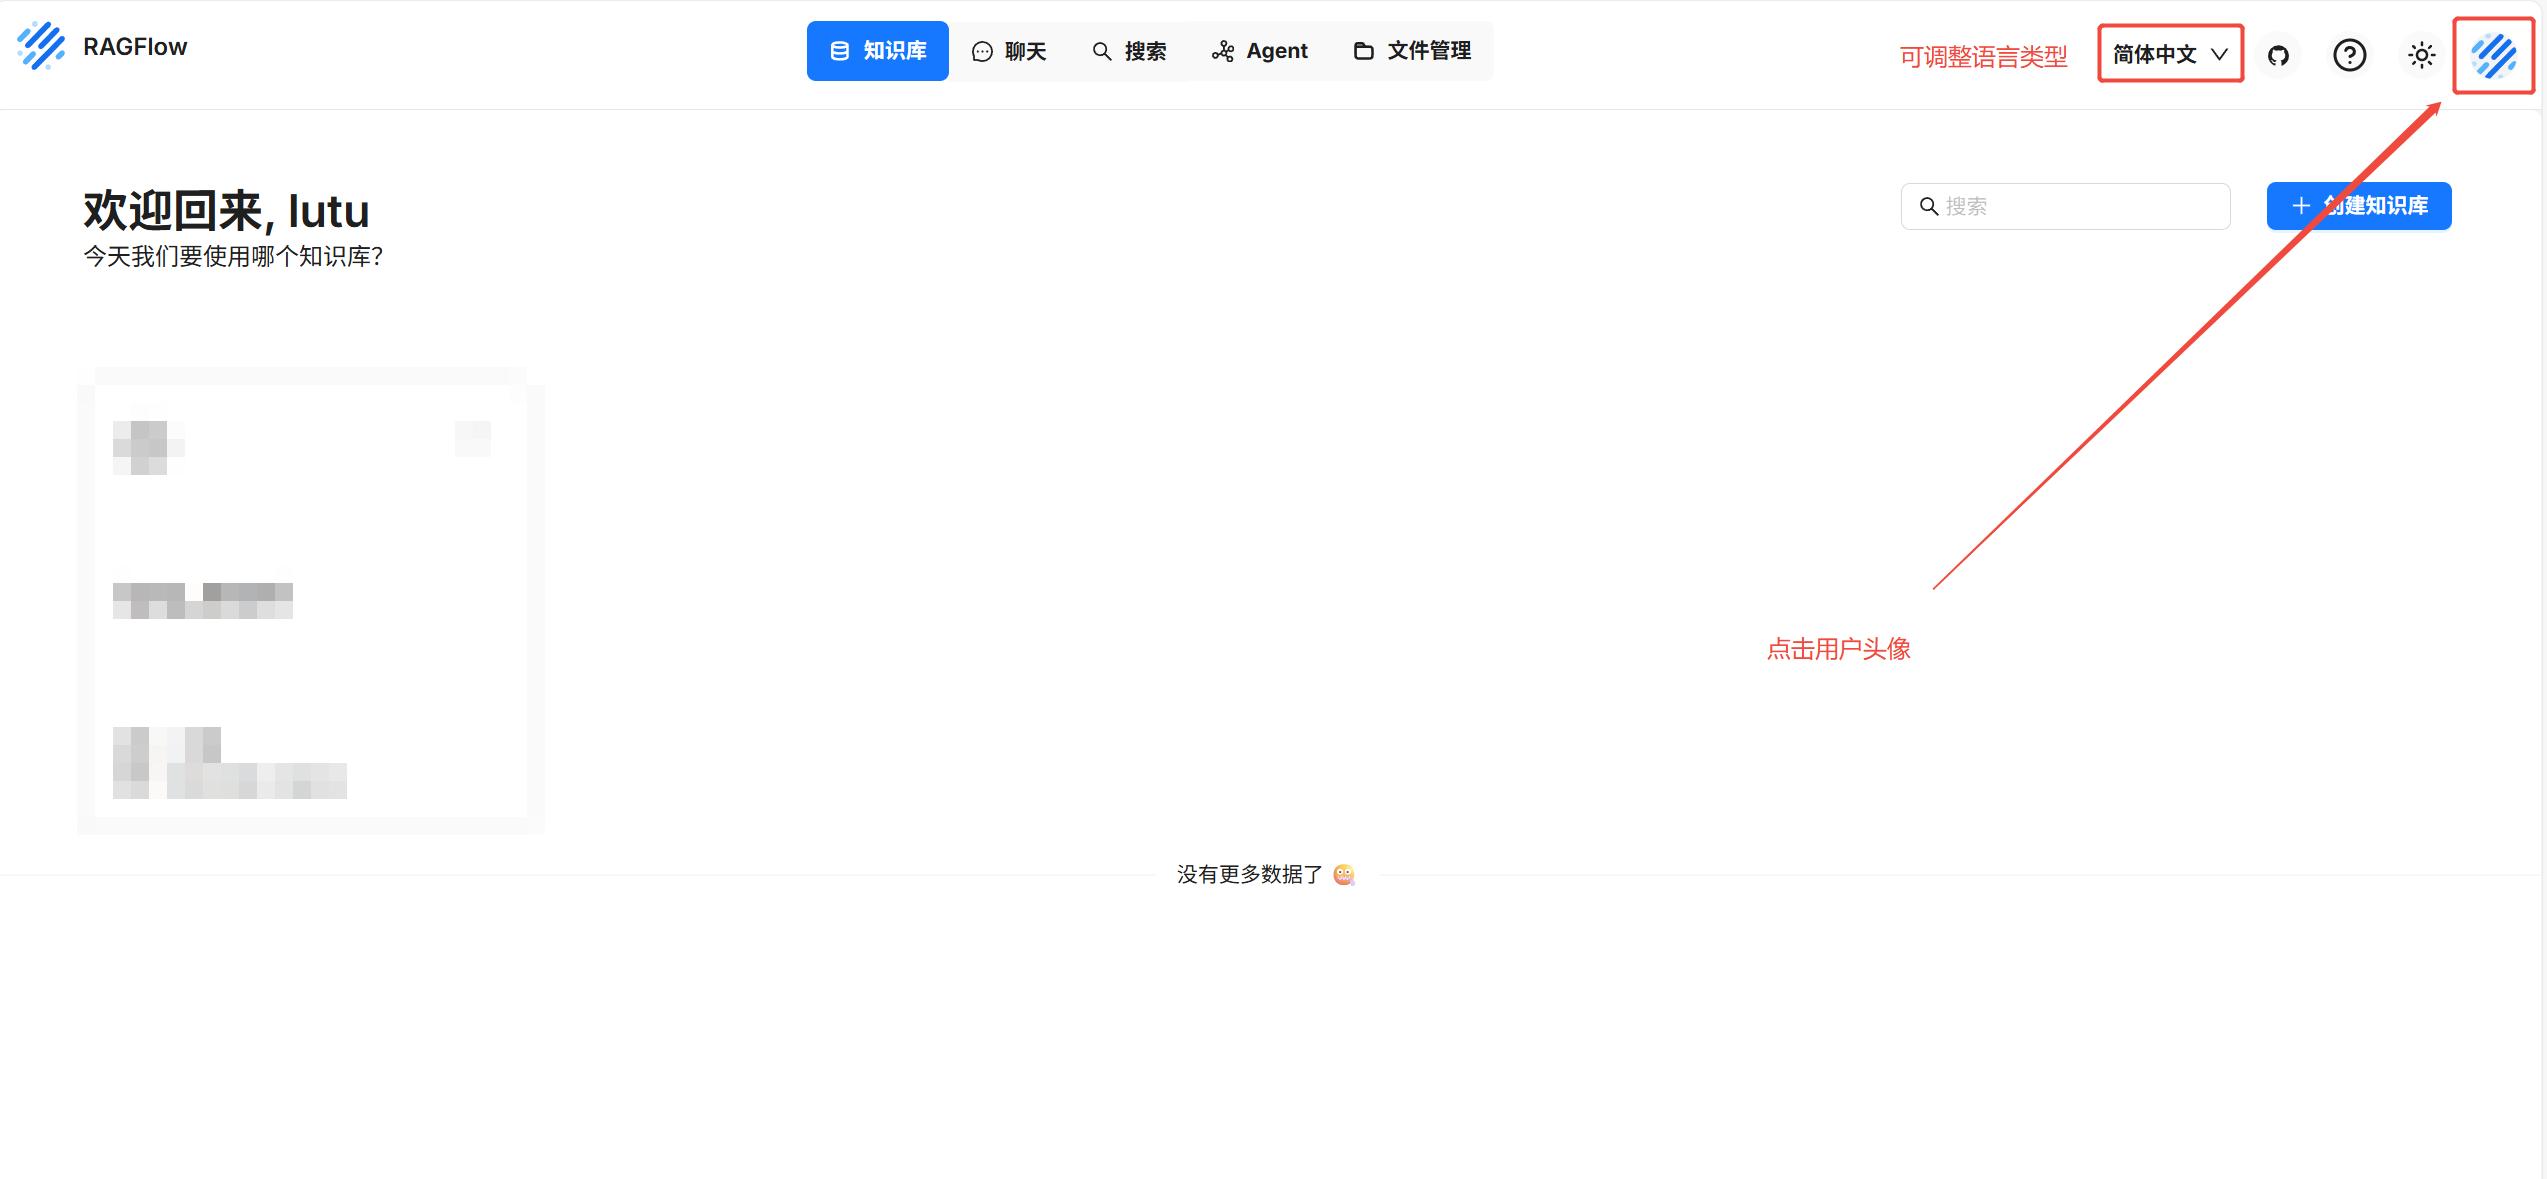Click the RAGFlow logo icon
Screen dimensions: 2547x1179
[41, 45]
